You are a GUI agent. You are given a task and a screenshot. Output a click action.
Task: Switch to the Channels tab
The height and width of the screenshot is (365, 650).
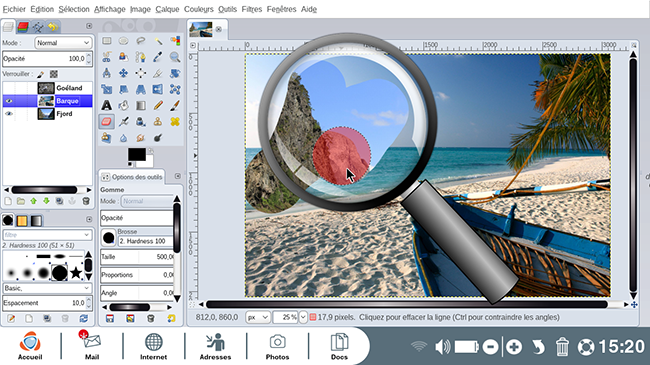[23, 27]
